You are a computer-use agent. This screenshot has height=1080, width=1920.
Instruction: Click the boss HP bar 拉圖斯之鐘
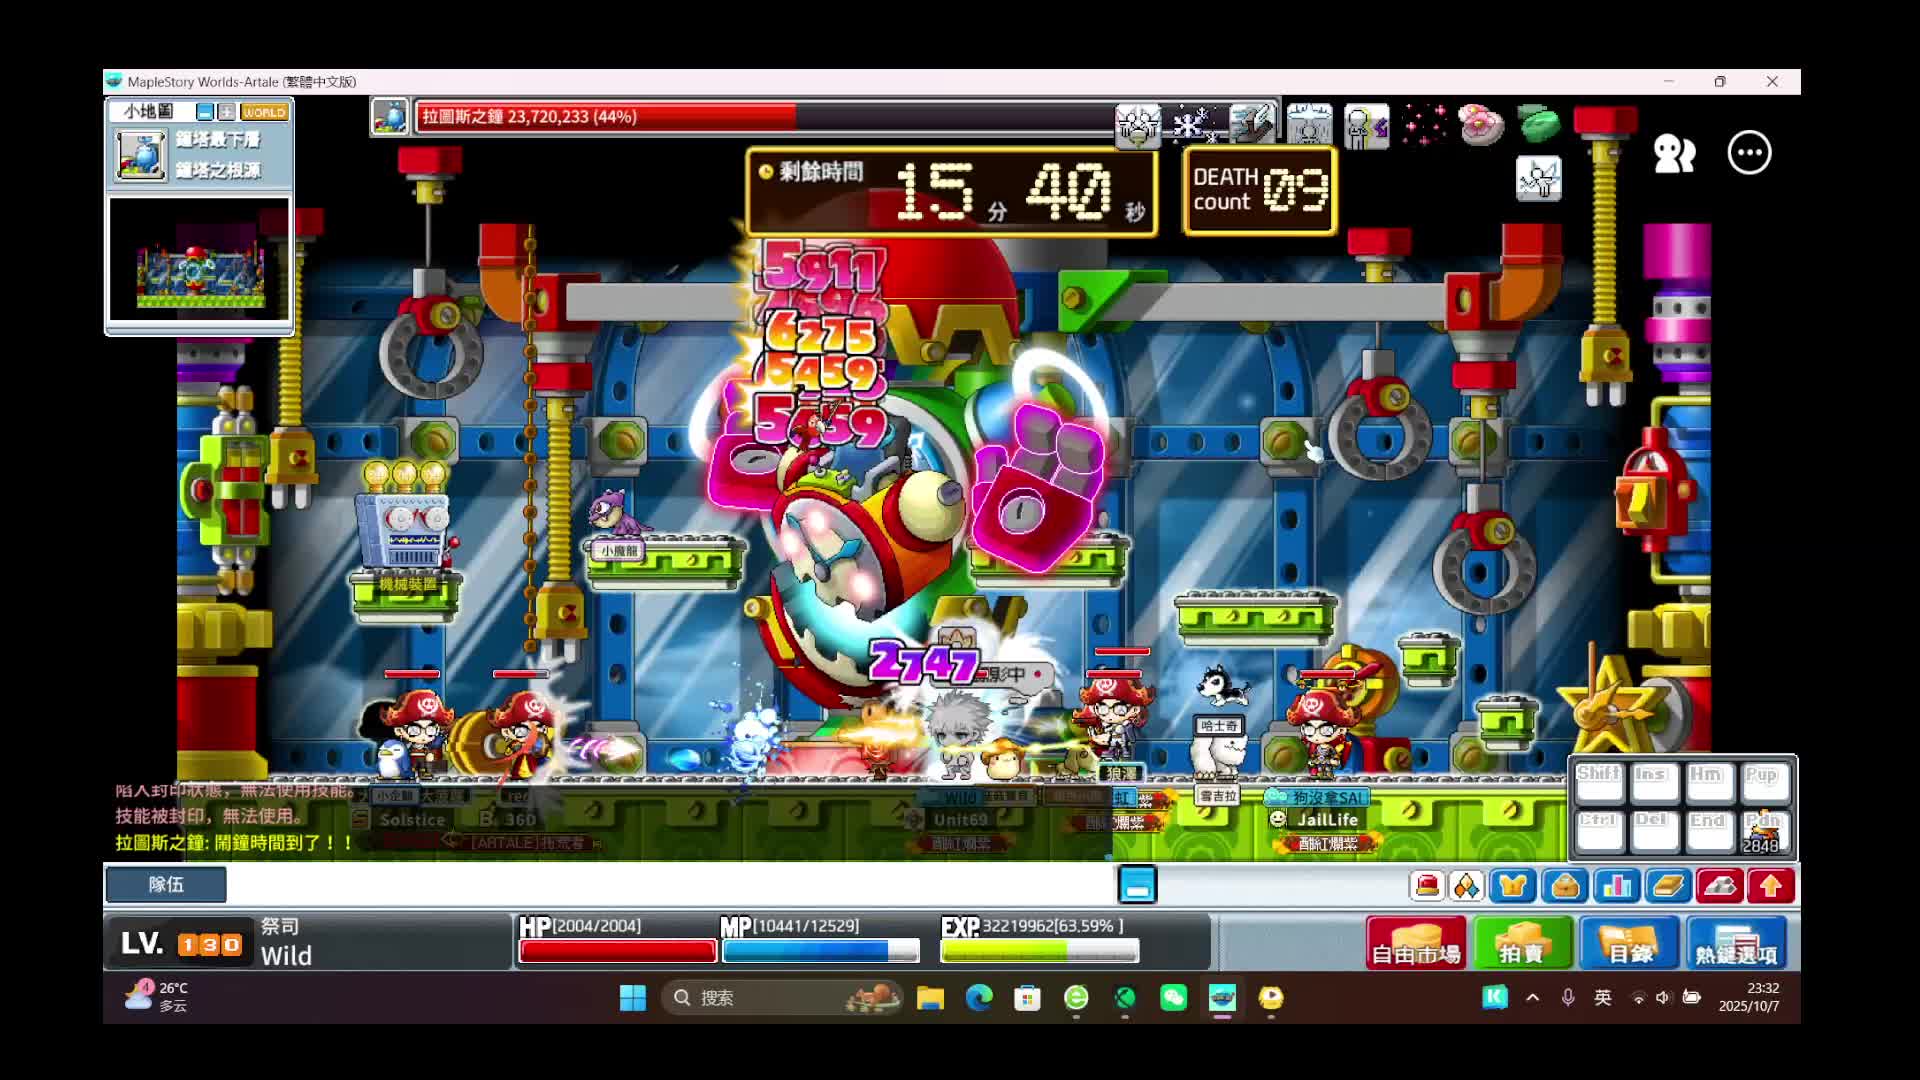[760, 117]
